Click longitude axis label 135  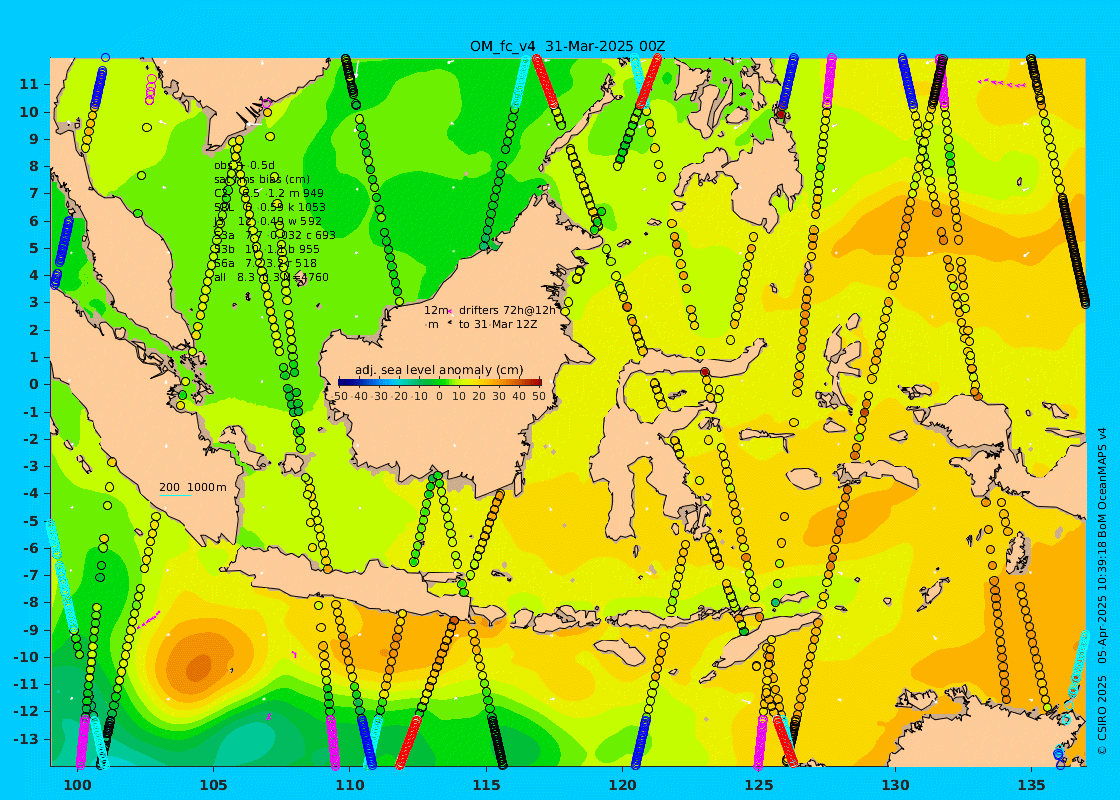click(1031, 785)
